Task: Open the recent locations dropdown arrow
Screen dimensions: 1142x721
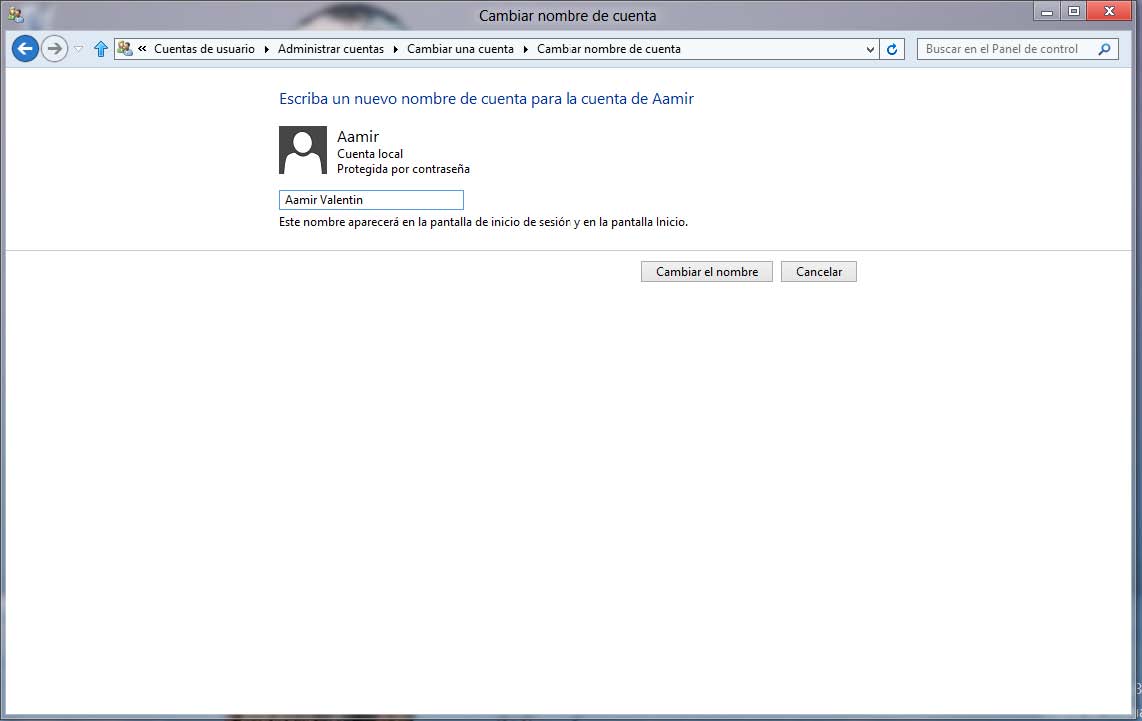Action: (x=79, y=49)
